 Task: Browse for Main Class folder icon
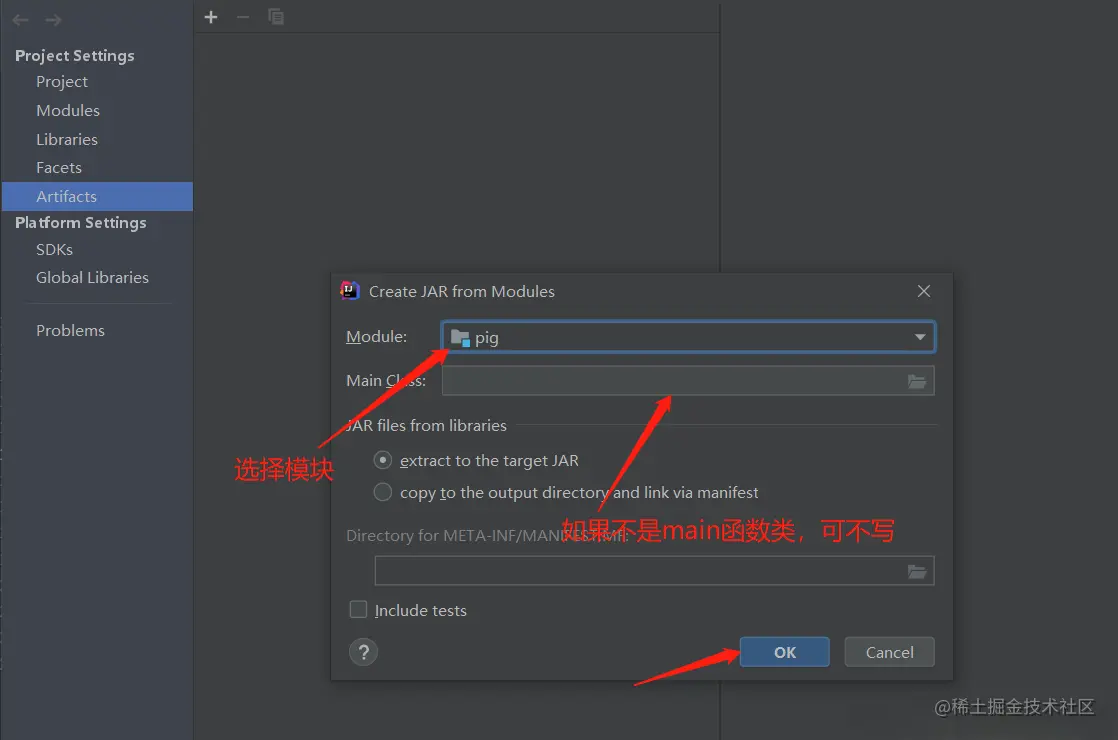[917, 381]
